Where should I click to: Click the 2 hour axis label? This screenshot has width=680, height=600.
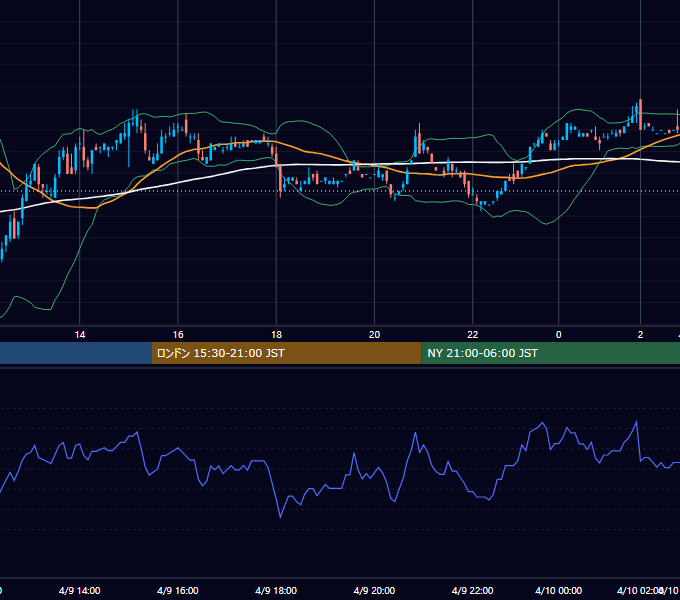pyautogui.click(x=641, y=335)
